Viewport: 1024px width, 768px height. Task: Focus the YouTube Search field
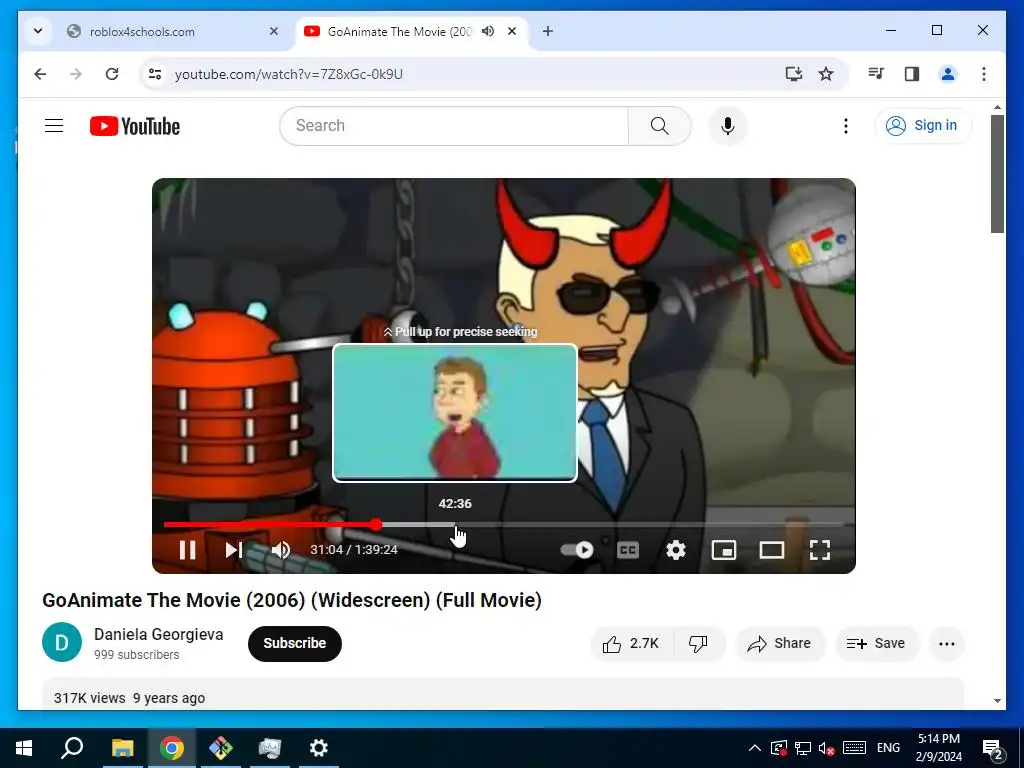point(454,126)
